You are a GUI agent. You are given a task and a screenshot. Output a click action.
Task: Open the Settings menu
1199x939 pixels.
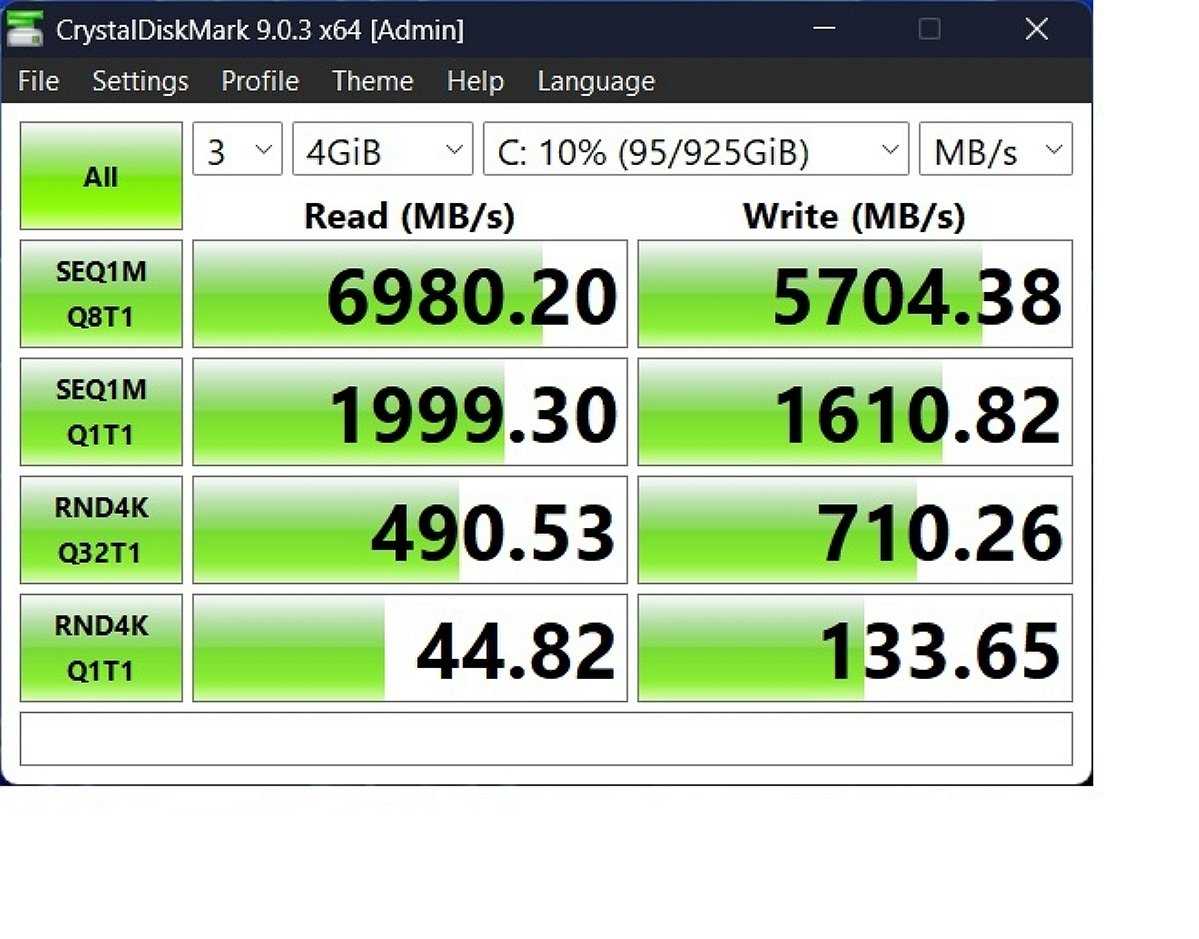[140, 81]
